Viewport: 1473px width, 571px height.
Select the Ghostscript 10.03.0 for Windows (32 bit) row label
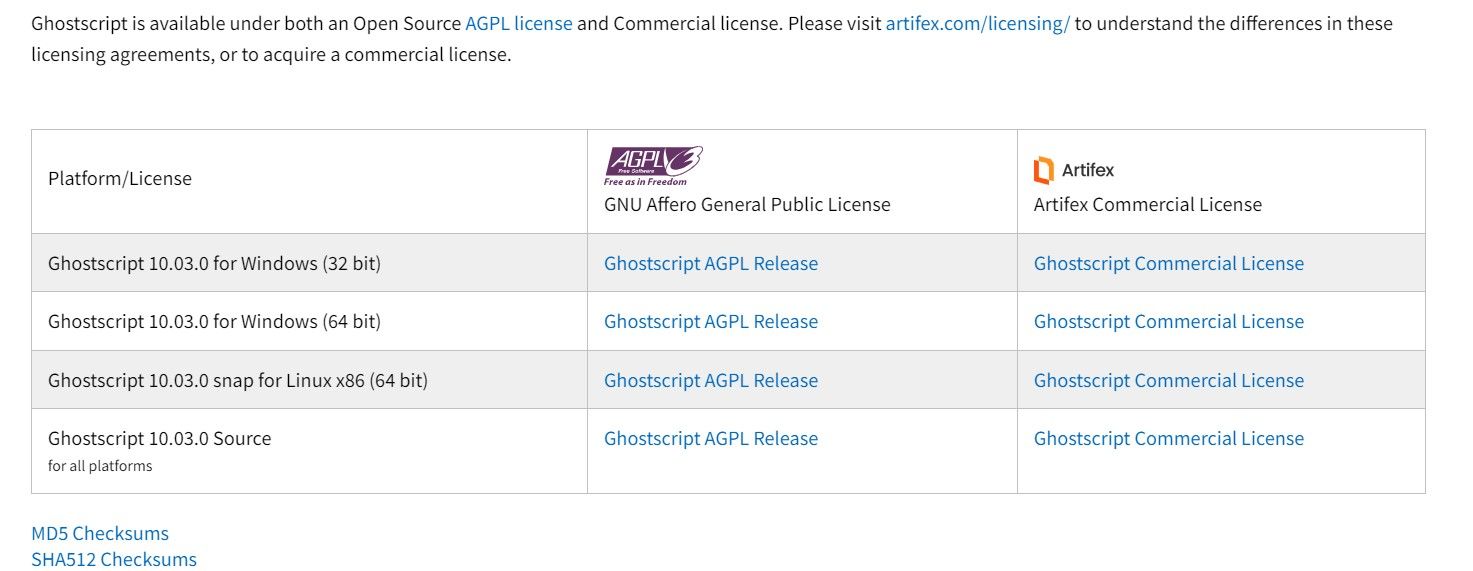click(x=214, y=264)
